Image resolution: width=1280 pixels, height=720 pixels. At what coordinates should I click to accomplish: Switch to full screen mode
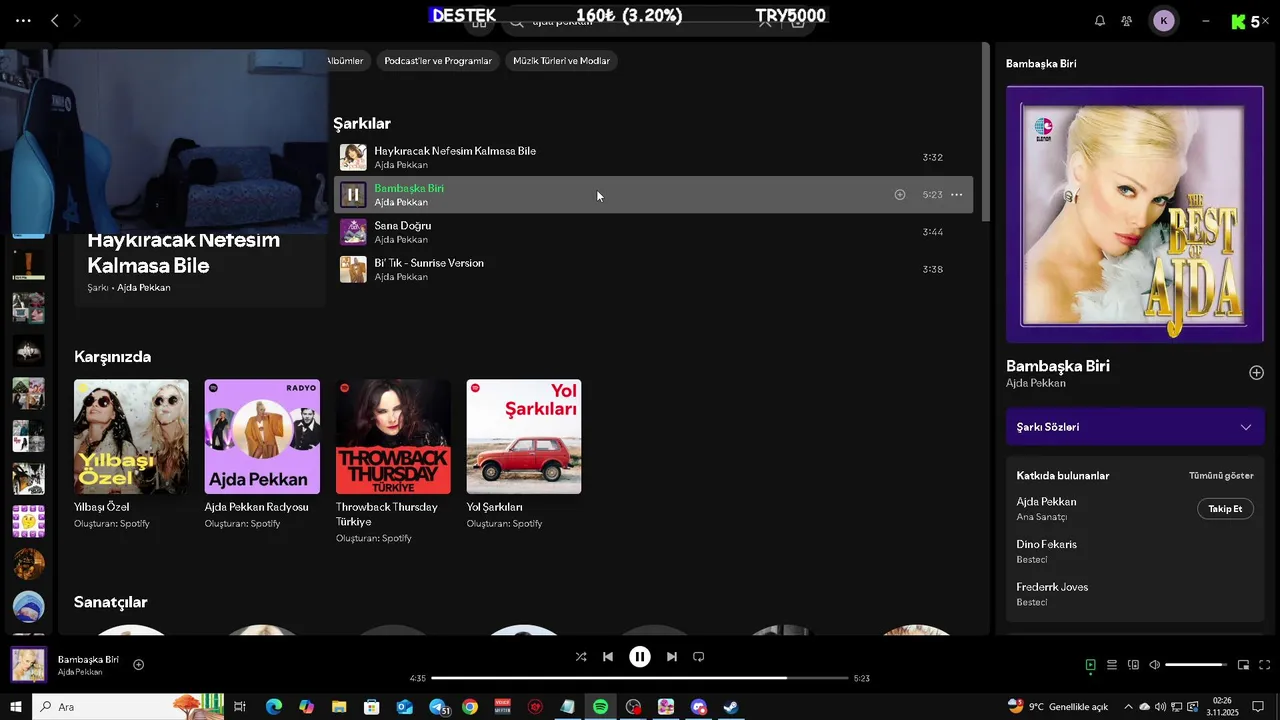1264,665
